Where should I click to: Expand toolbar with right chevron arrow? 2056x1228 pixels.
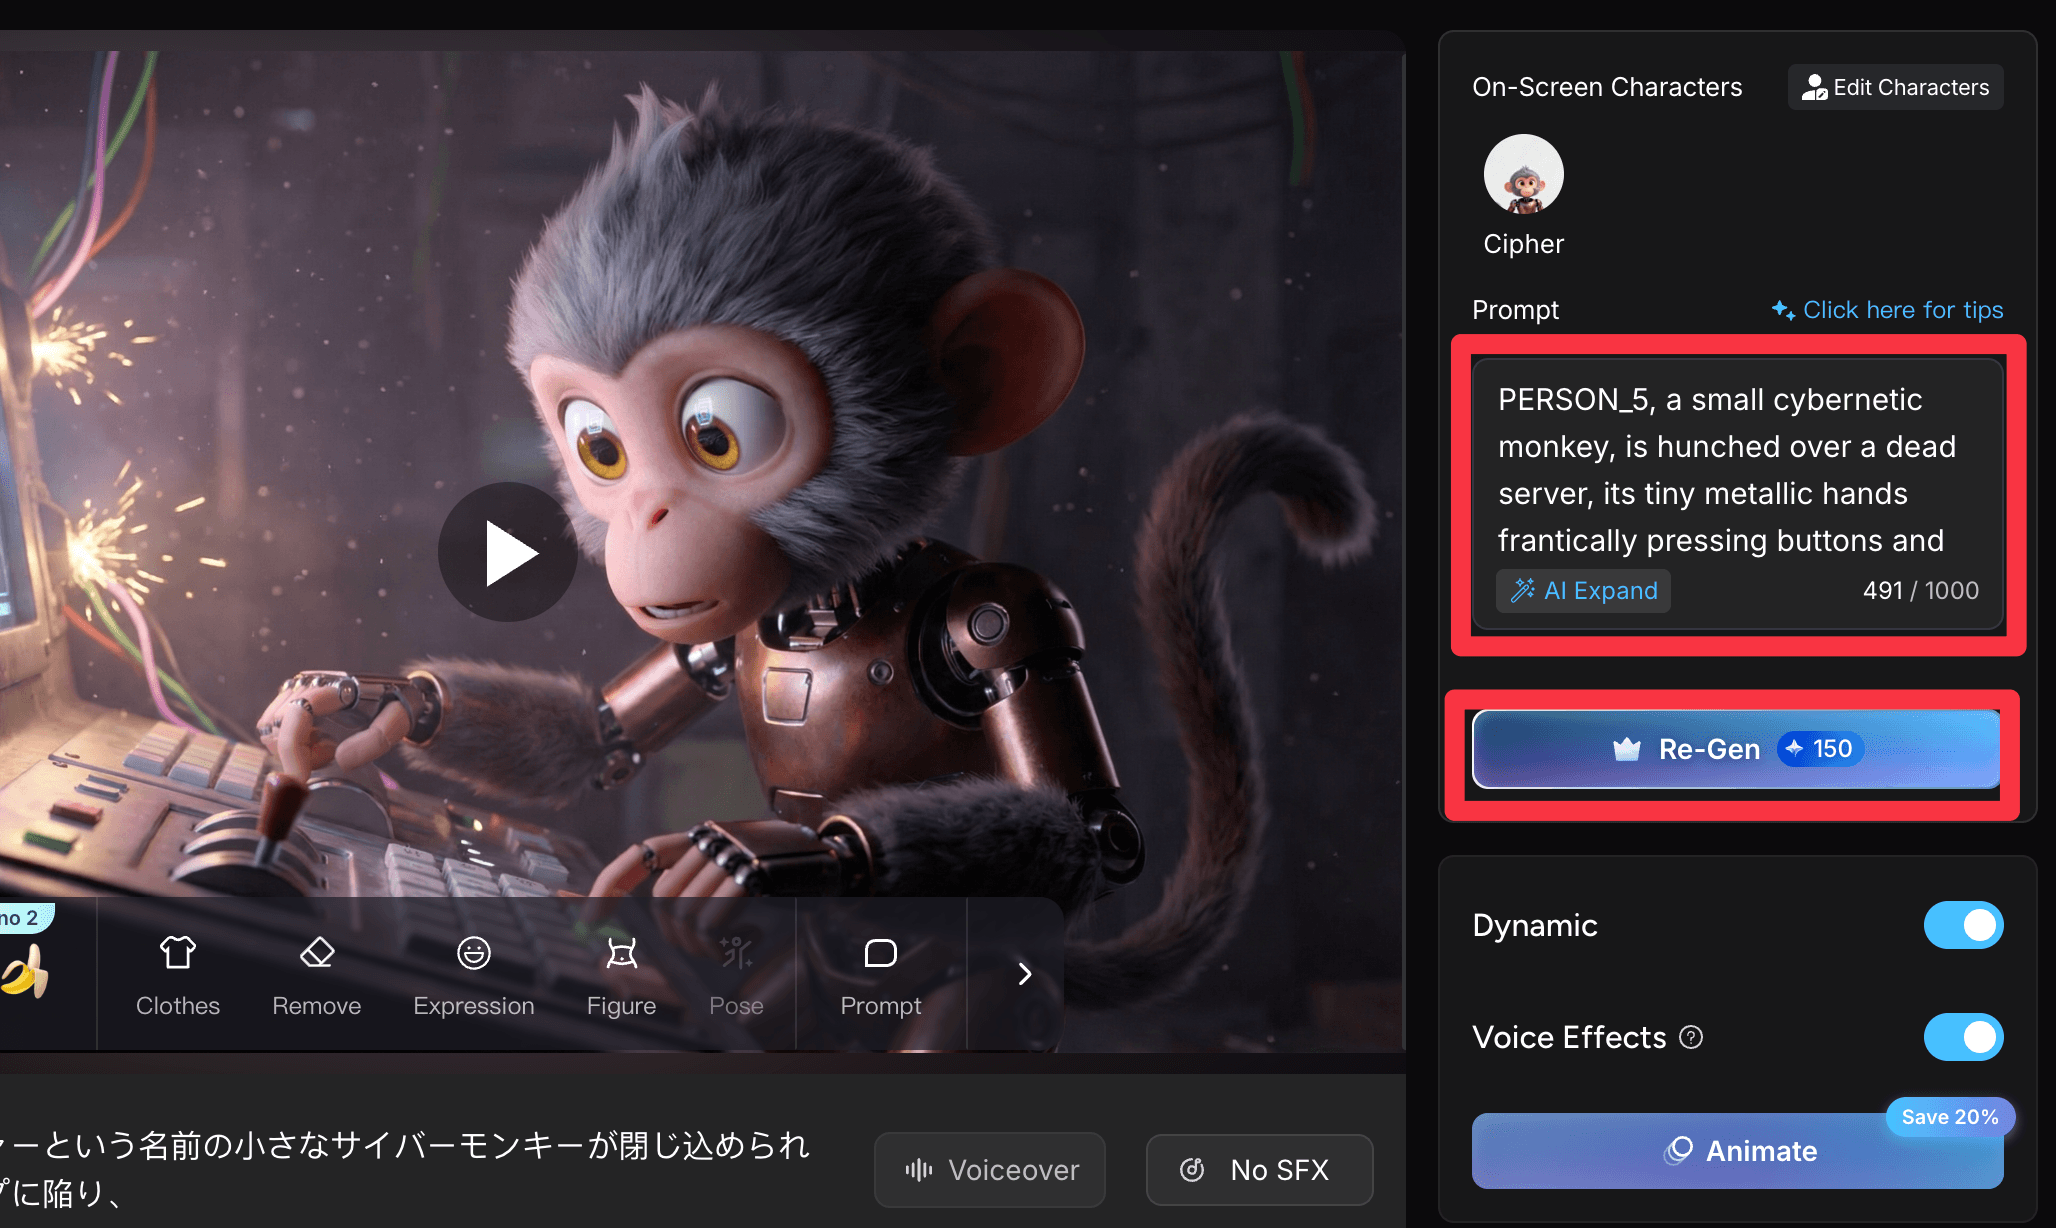pyautogui.click(x=1024, y=974)
